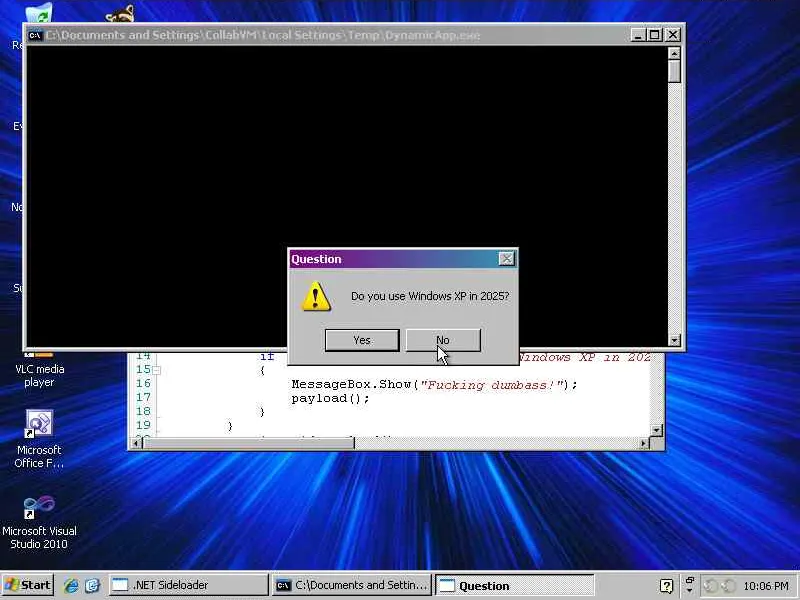Open the Start menu
Image resolution: width=800 pixels, height=600 pixels.
click(x=28, y=585)
